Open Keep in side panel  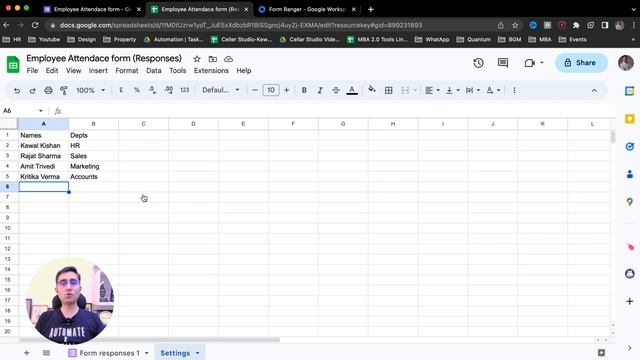point(630,119)
